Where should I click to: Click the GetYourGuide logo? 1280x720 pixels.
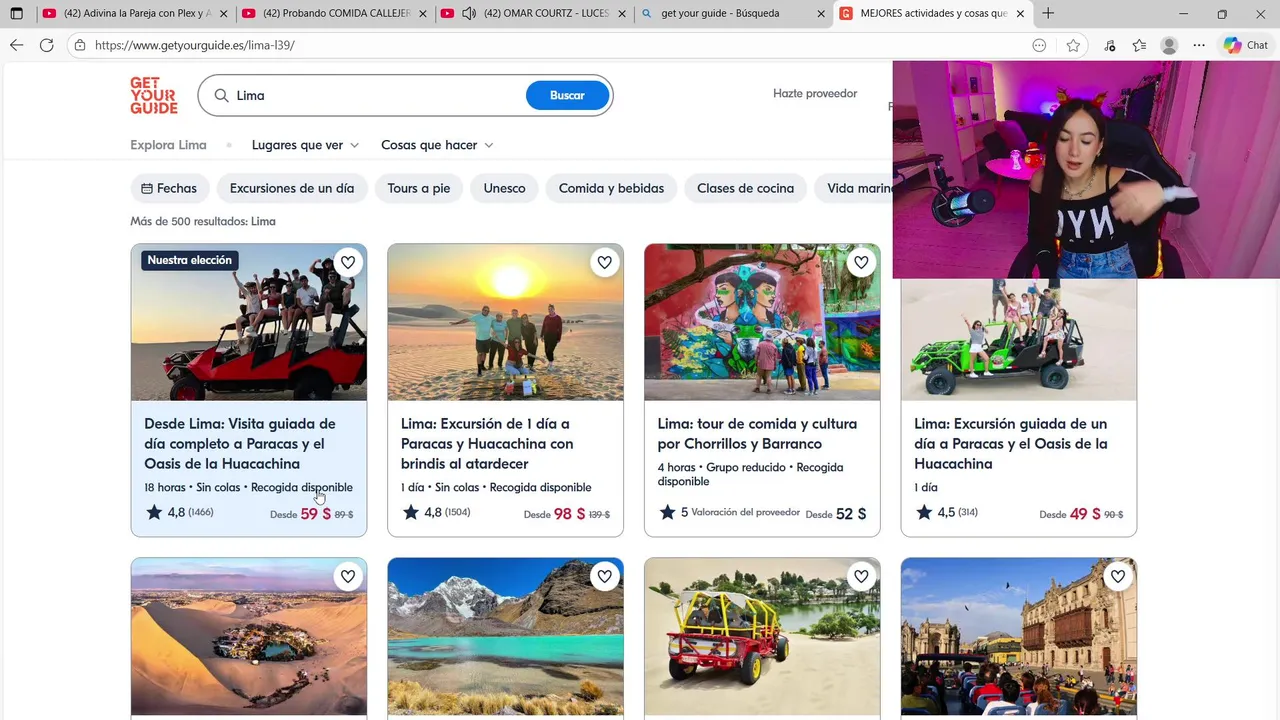153,95
